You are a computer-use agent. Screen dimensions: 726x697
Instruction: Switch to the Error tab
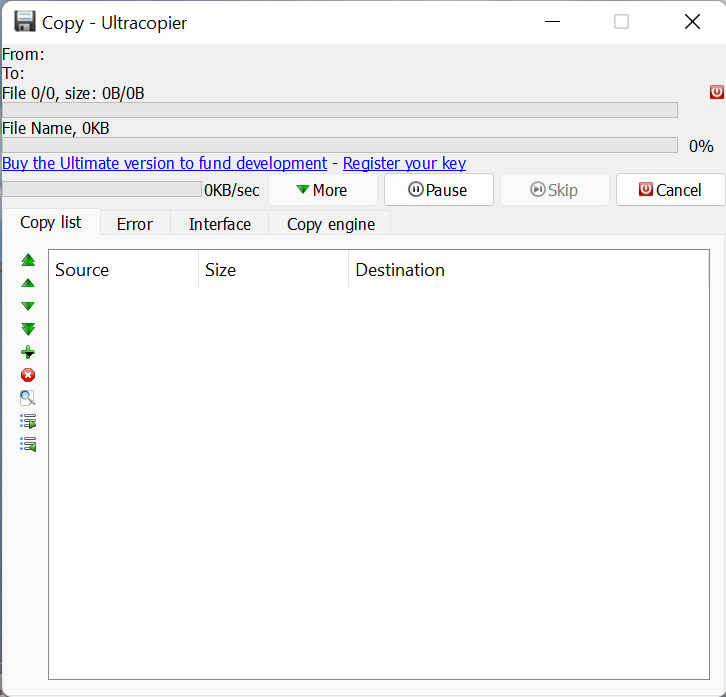135,224
